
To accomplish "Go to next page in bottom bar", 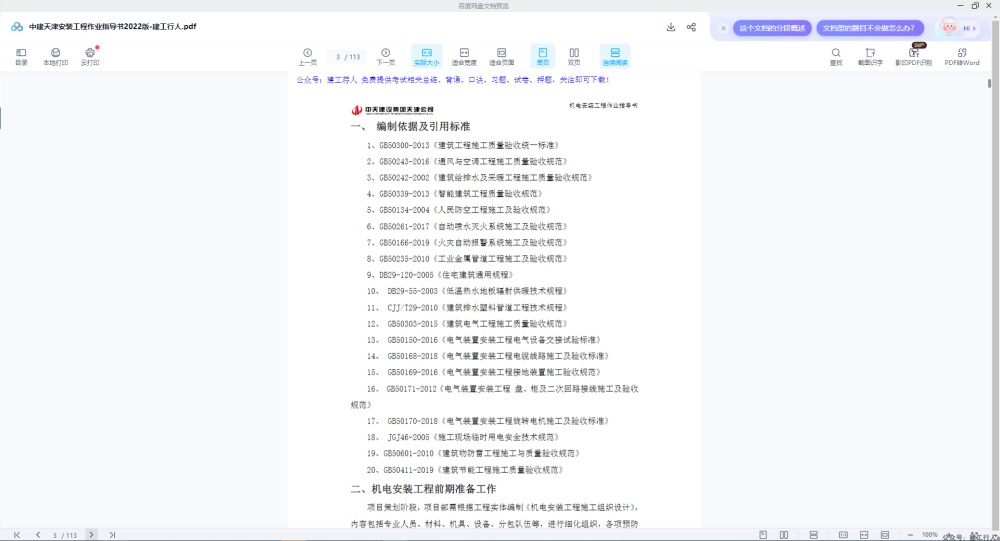I will tap(91, 535).
